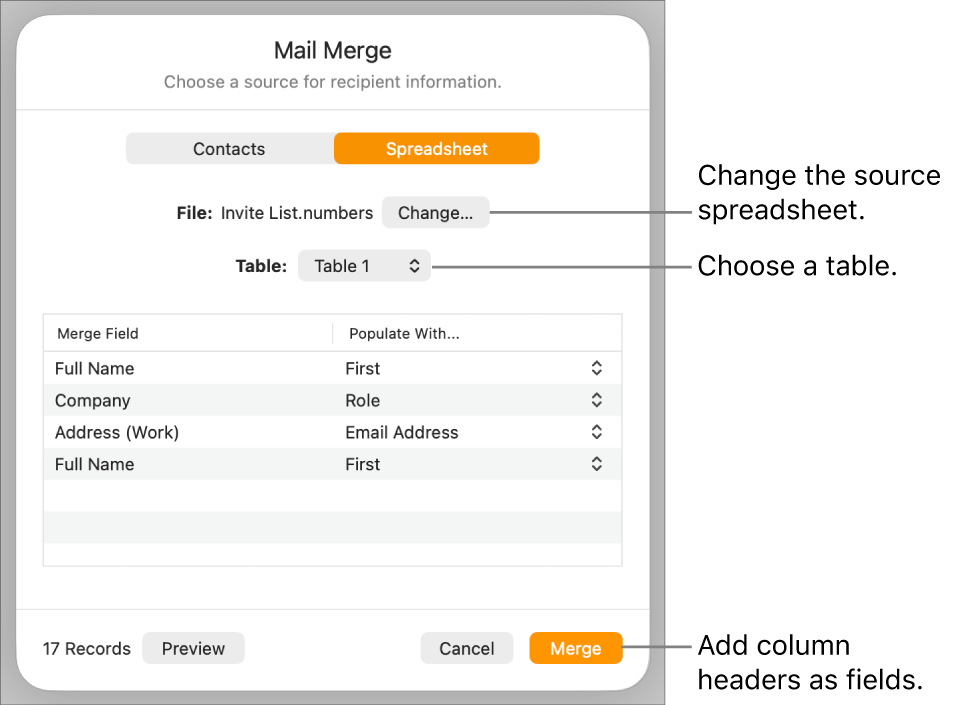The height and width of the screenshot is (705, 958).
Task: Switch to the Contacts tab
Action: coord(229,148)
